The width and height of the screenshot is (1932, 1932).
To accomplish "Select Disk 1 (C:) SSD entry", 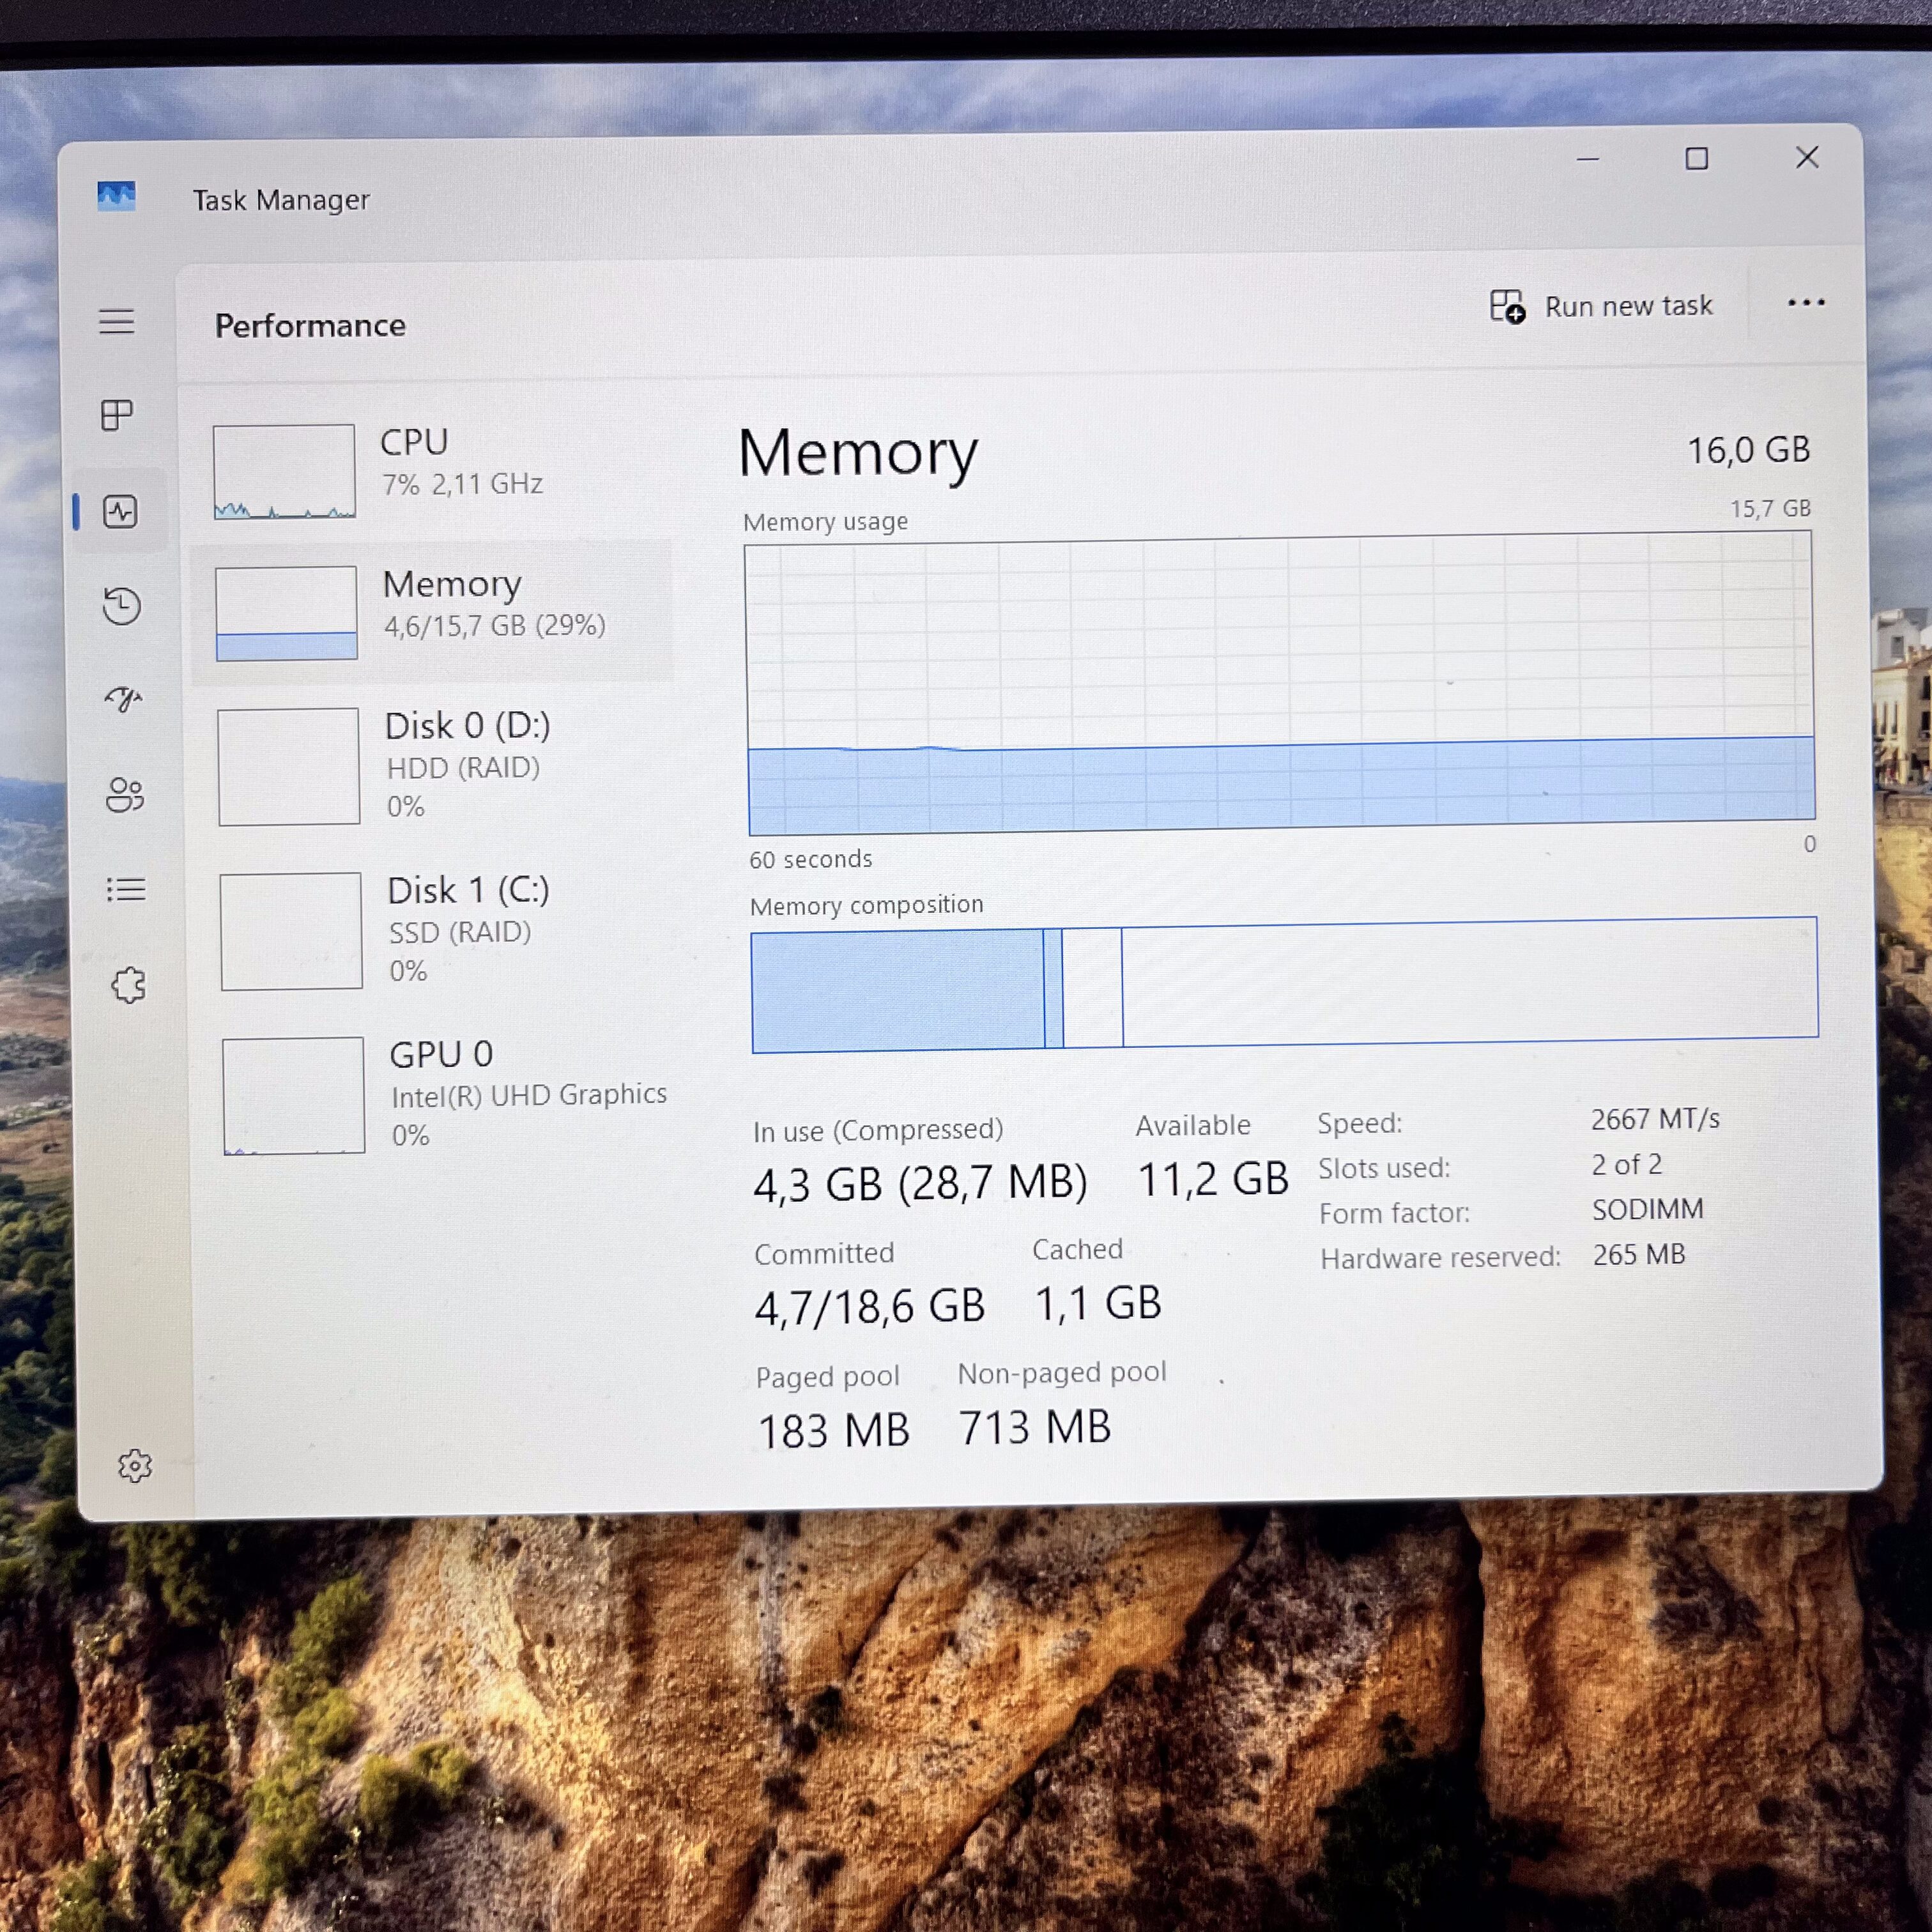I will 438,930.
